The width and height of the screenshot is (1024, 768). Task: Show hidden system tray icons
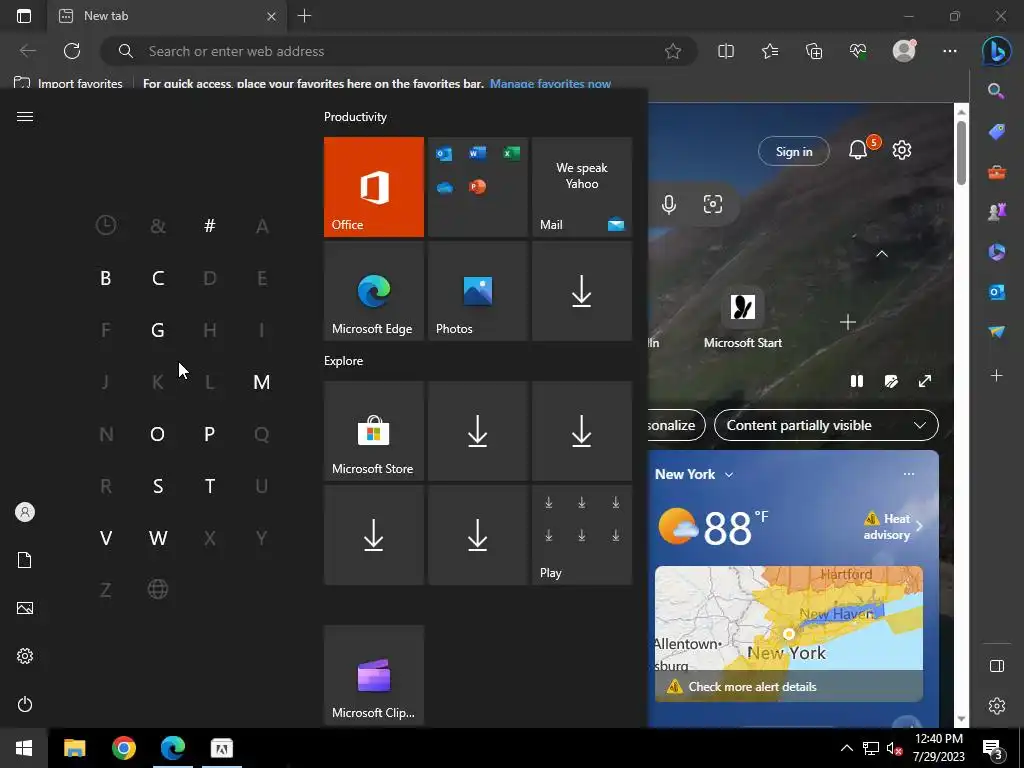pos(846,748)
